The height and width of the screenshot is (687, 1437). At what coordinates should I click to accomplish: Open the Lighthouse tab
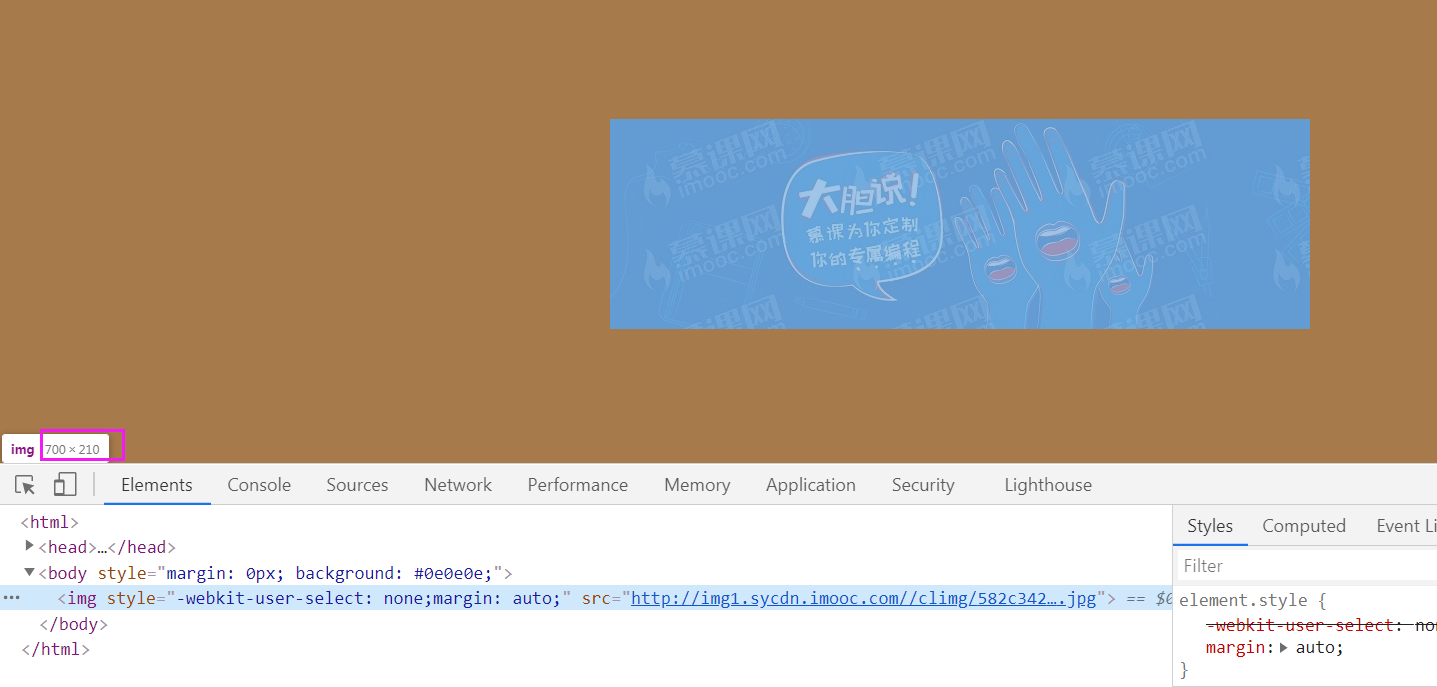pyautogui.click(x=1048, y=485)
